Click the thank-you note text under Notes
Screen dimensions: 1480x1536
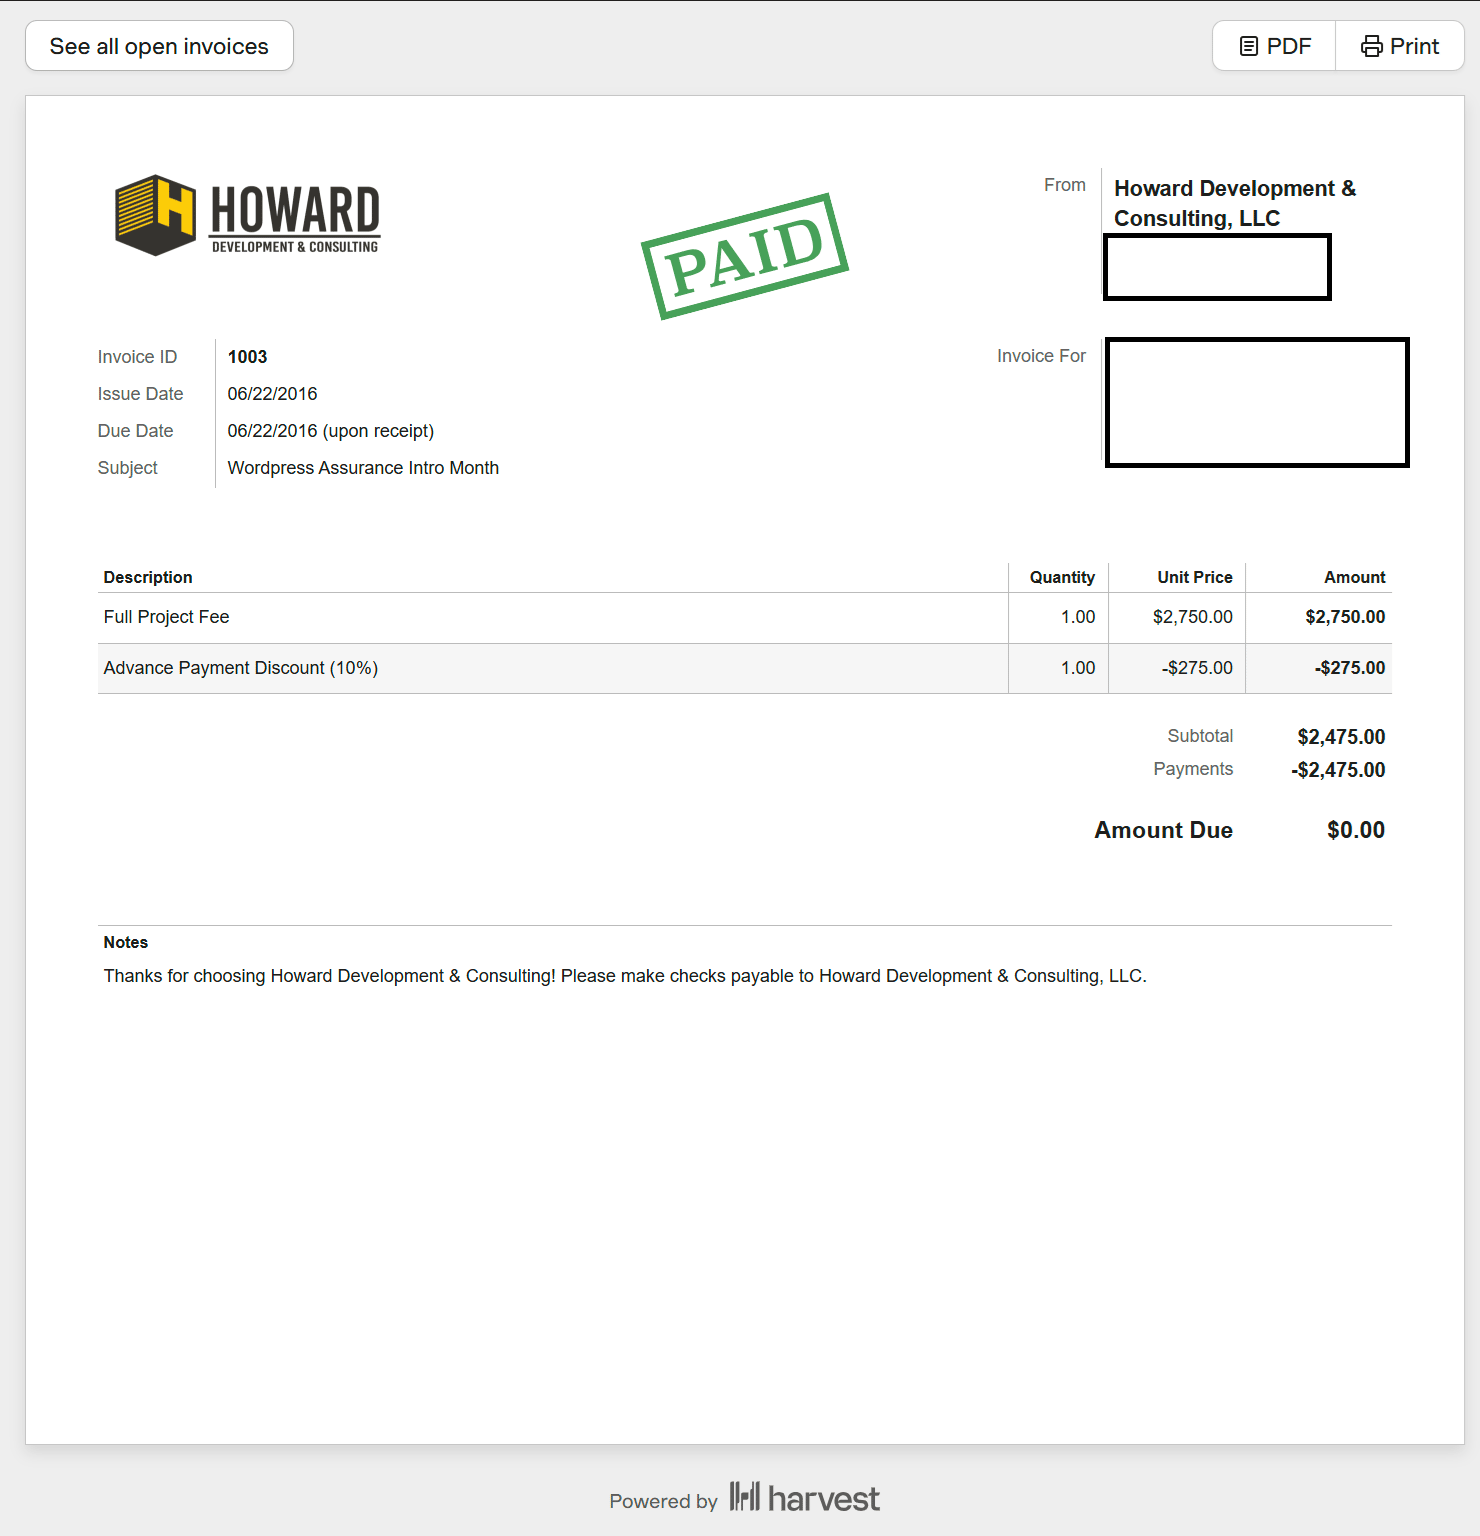pos(625,976)
